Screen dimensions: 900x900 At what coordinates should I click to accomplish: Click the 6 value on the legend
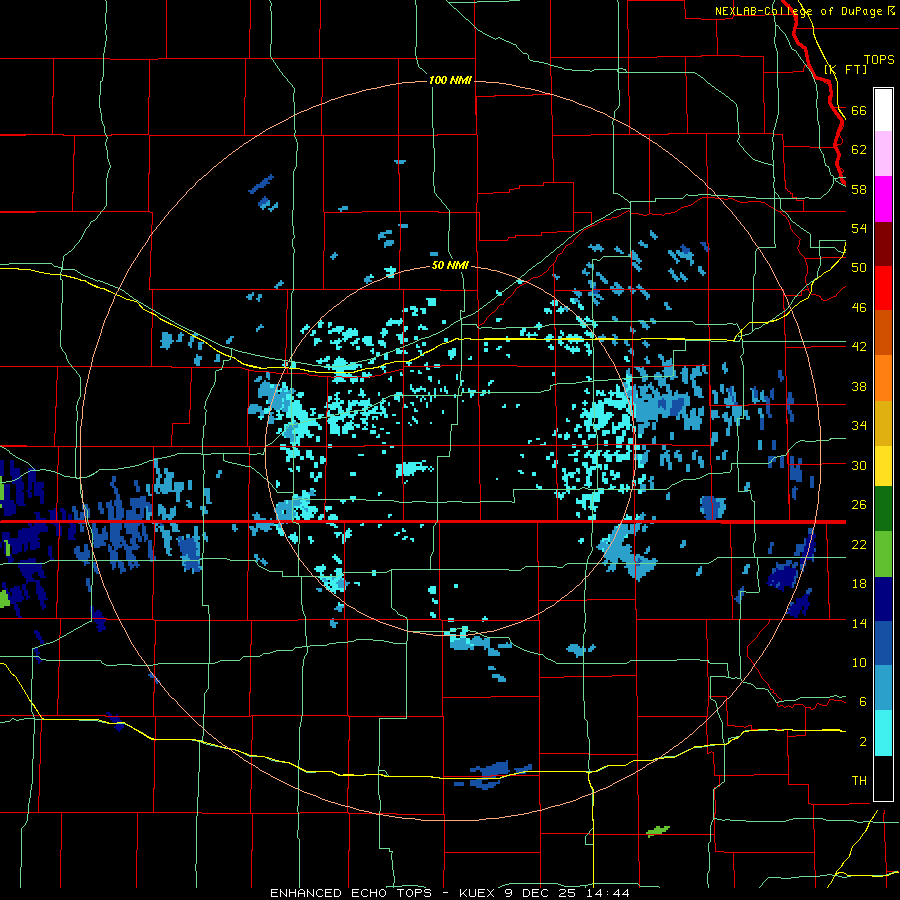863,702
